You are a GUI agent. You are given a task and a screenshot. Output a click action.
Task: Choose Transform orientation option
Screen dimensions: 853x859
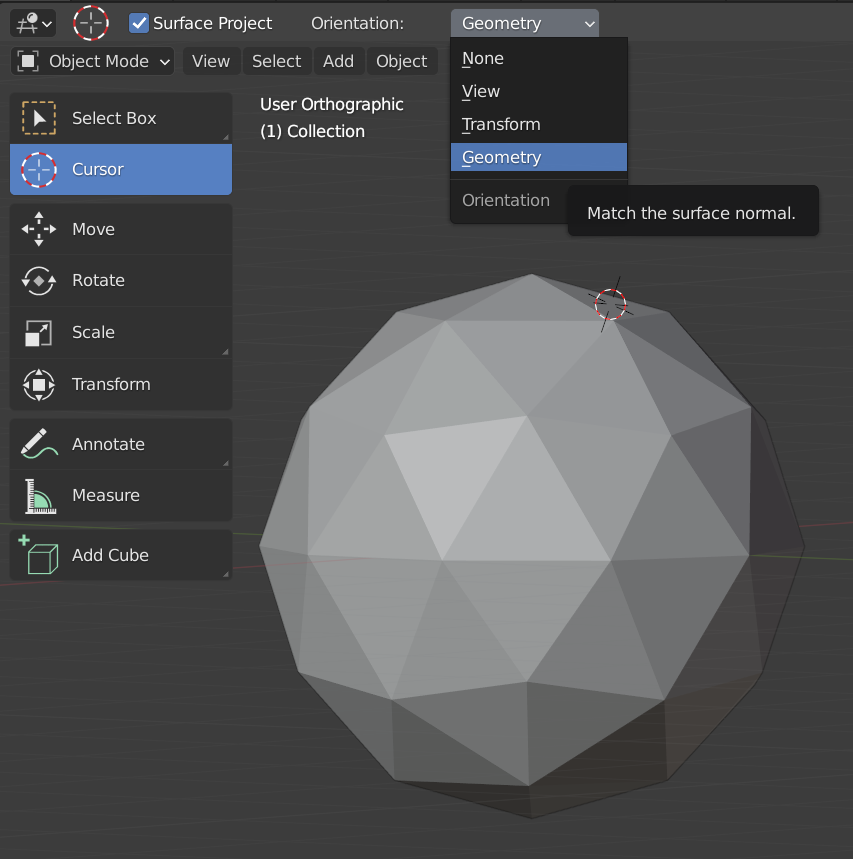[539, 124]
